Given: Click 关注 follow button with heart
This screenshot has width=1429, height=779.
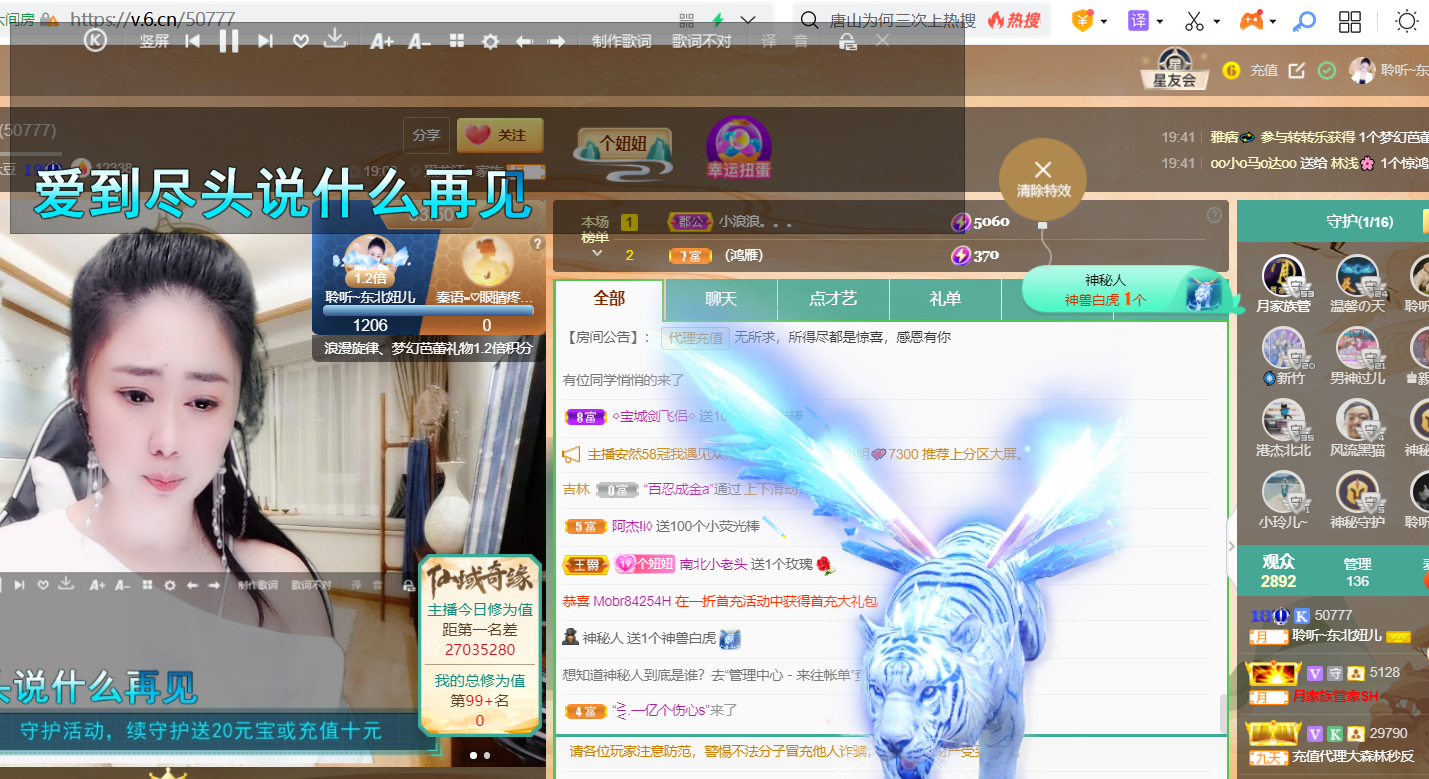Looking at the screenshot, I should tap(499, 135).
